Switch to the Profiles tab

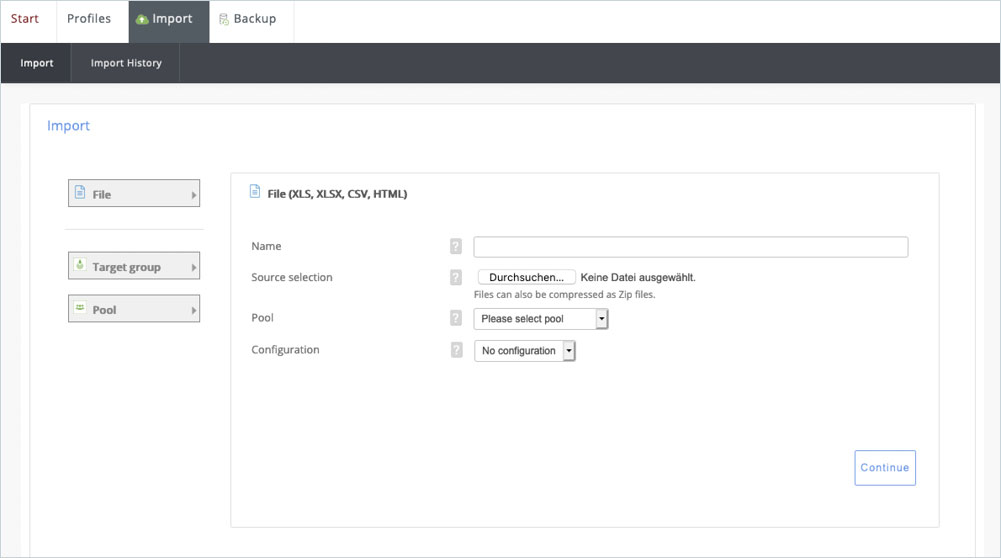click(89, 19)
